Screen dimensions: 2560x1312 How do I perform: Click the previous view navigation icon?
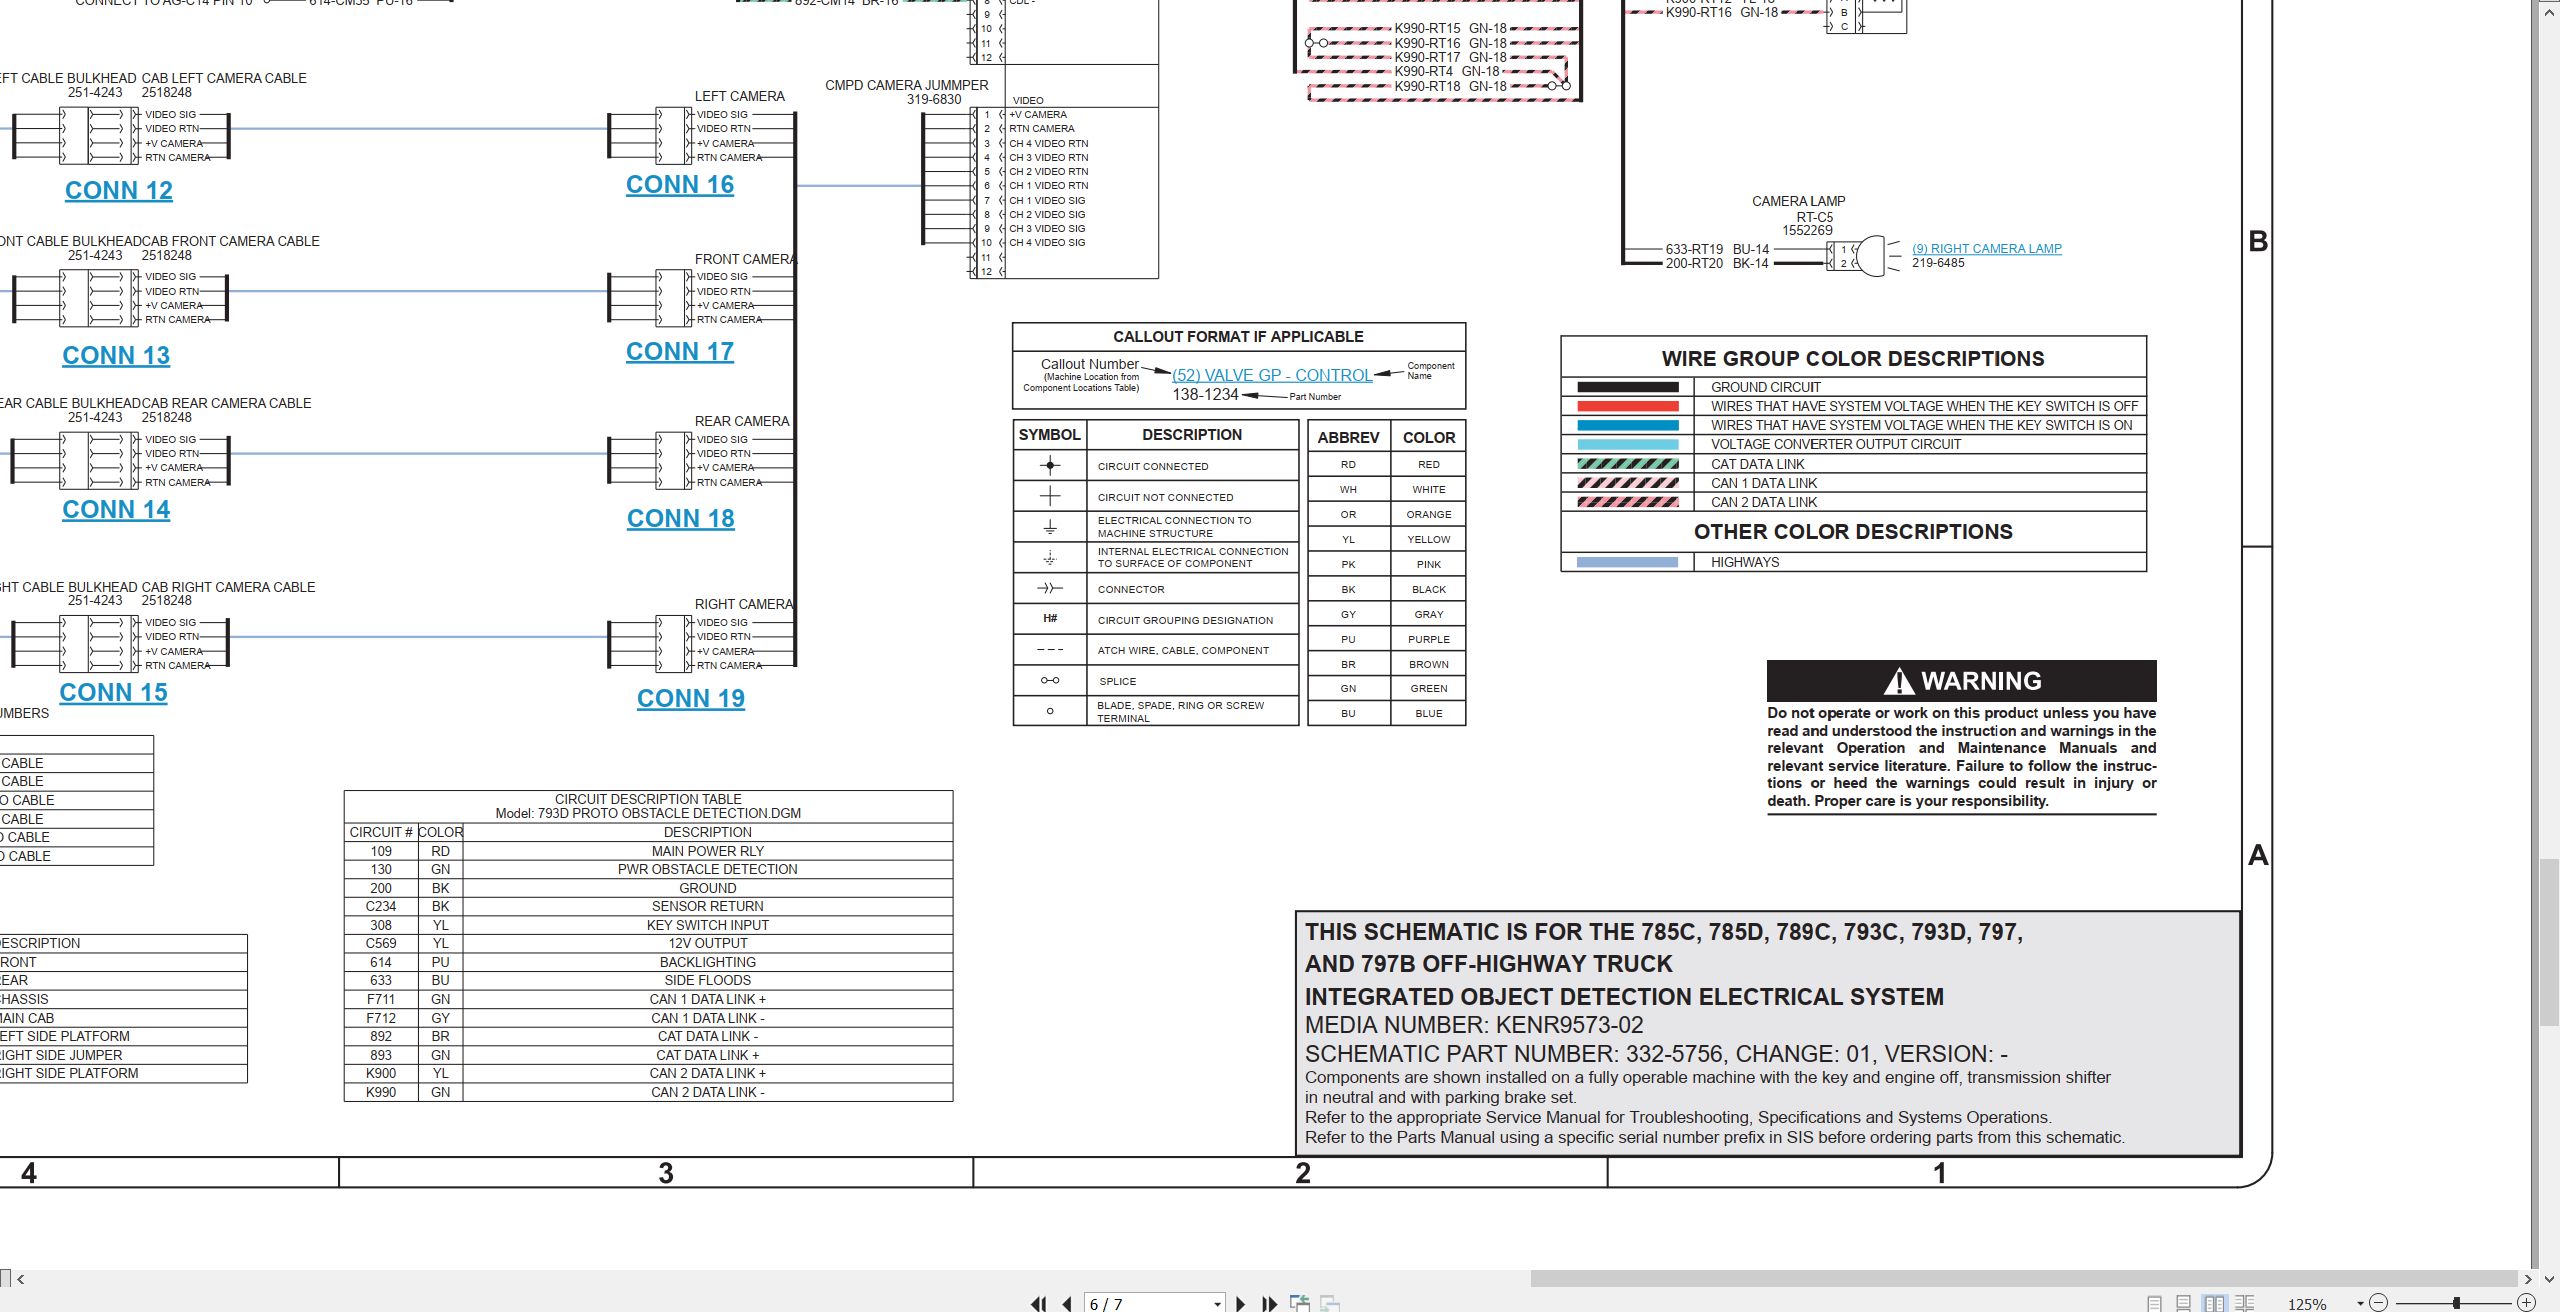coord(1300,1303)
